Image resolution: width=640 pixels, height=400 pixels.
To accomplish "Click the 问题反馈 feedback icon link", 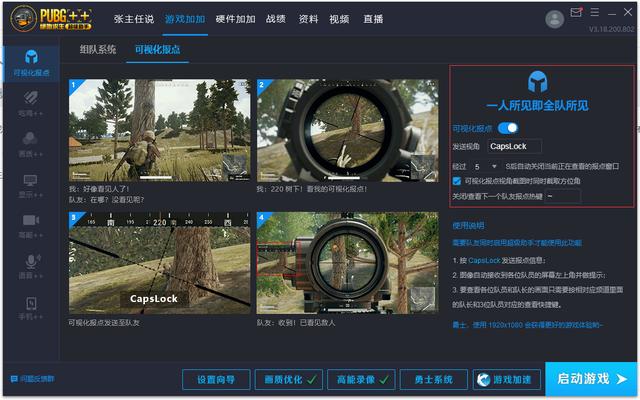I will pyautogui.click(x=32, y=379).
